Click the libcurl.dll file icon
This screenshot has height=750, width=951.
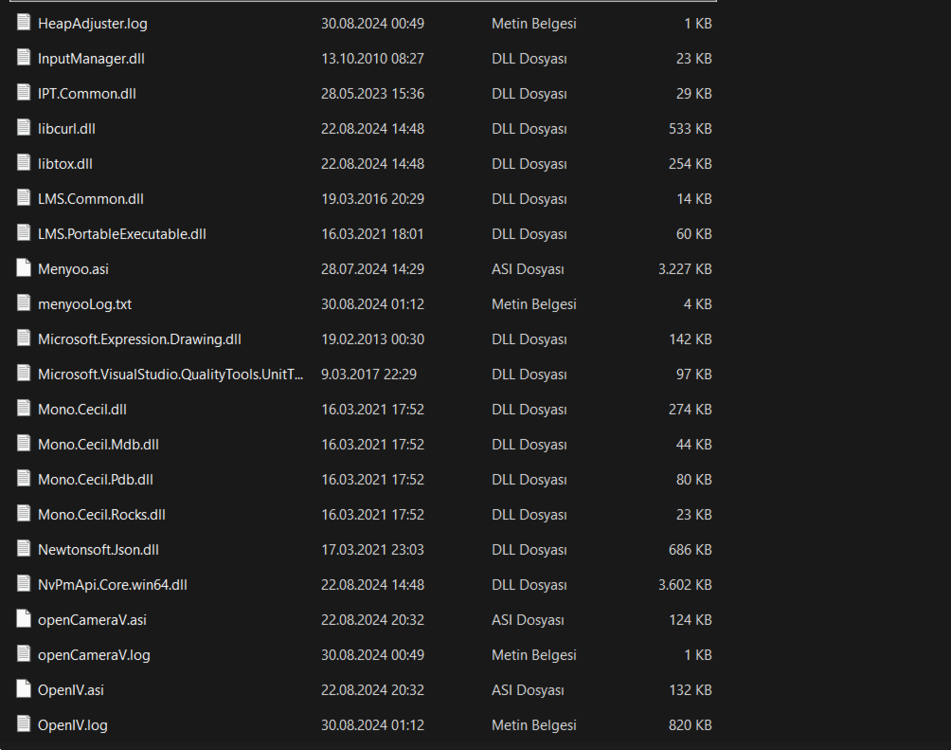point(24,128)
